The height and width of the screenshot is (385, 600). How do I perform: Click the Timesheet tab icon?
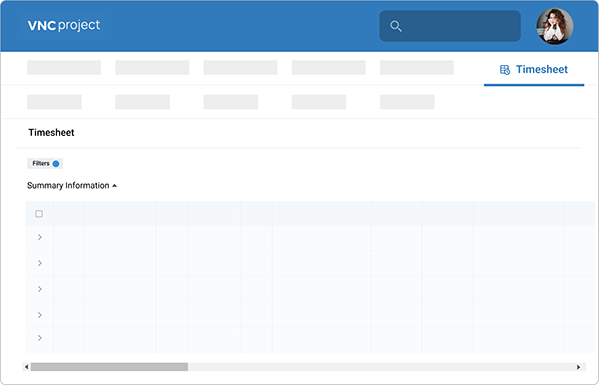point(505,70)
